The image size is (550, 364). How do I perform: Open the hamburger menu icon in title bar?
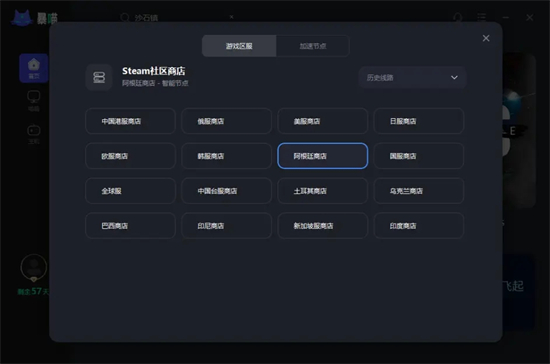point(482,17)
